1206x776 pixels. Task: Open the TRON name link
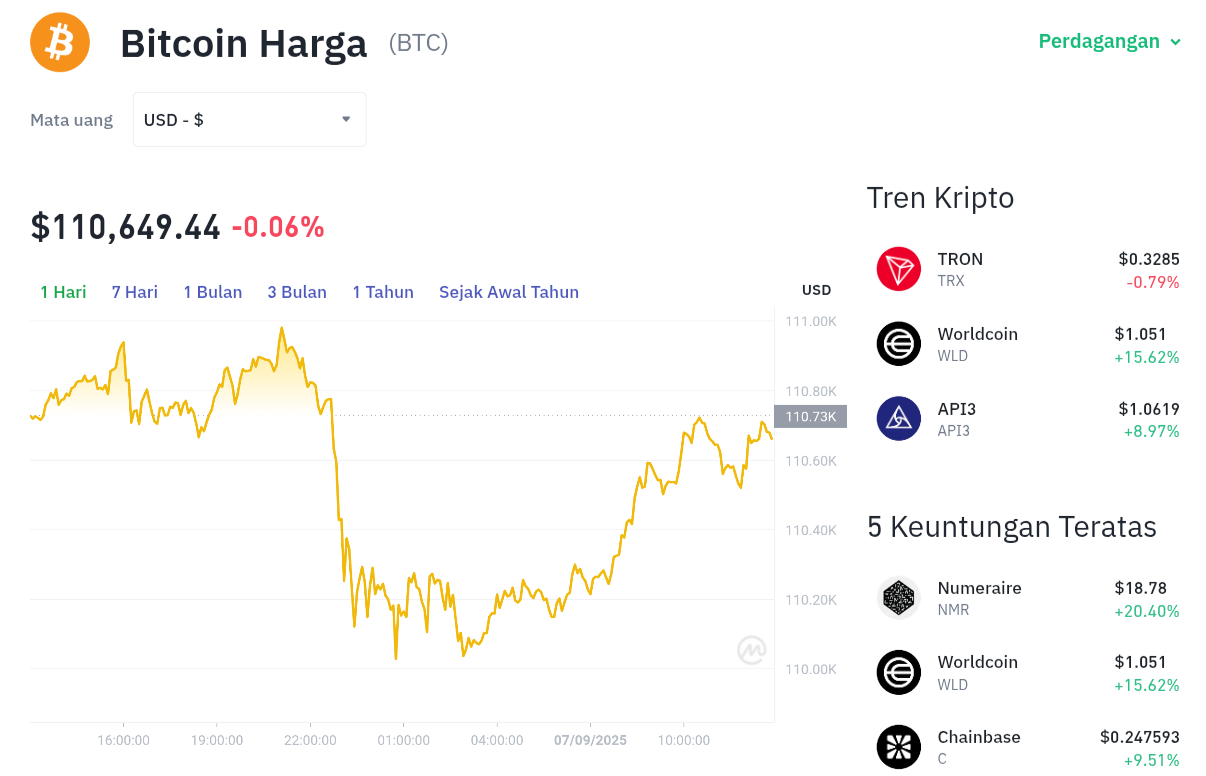pyautogui.click(x=960, y=259)
